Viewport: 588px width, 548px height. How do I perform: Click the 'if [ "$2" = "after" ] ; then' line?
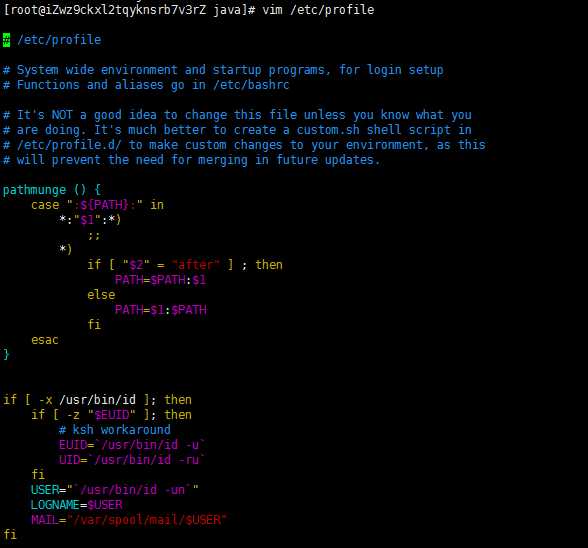(185, 265)
